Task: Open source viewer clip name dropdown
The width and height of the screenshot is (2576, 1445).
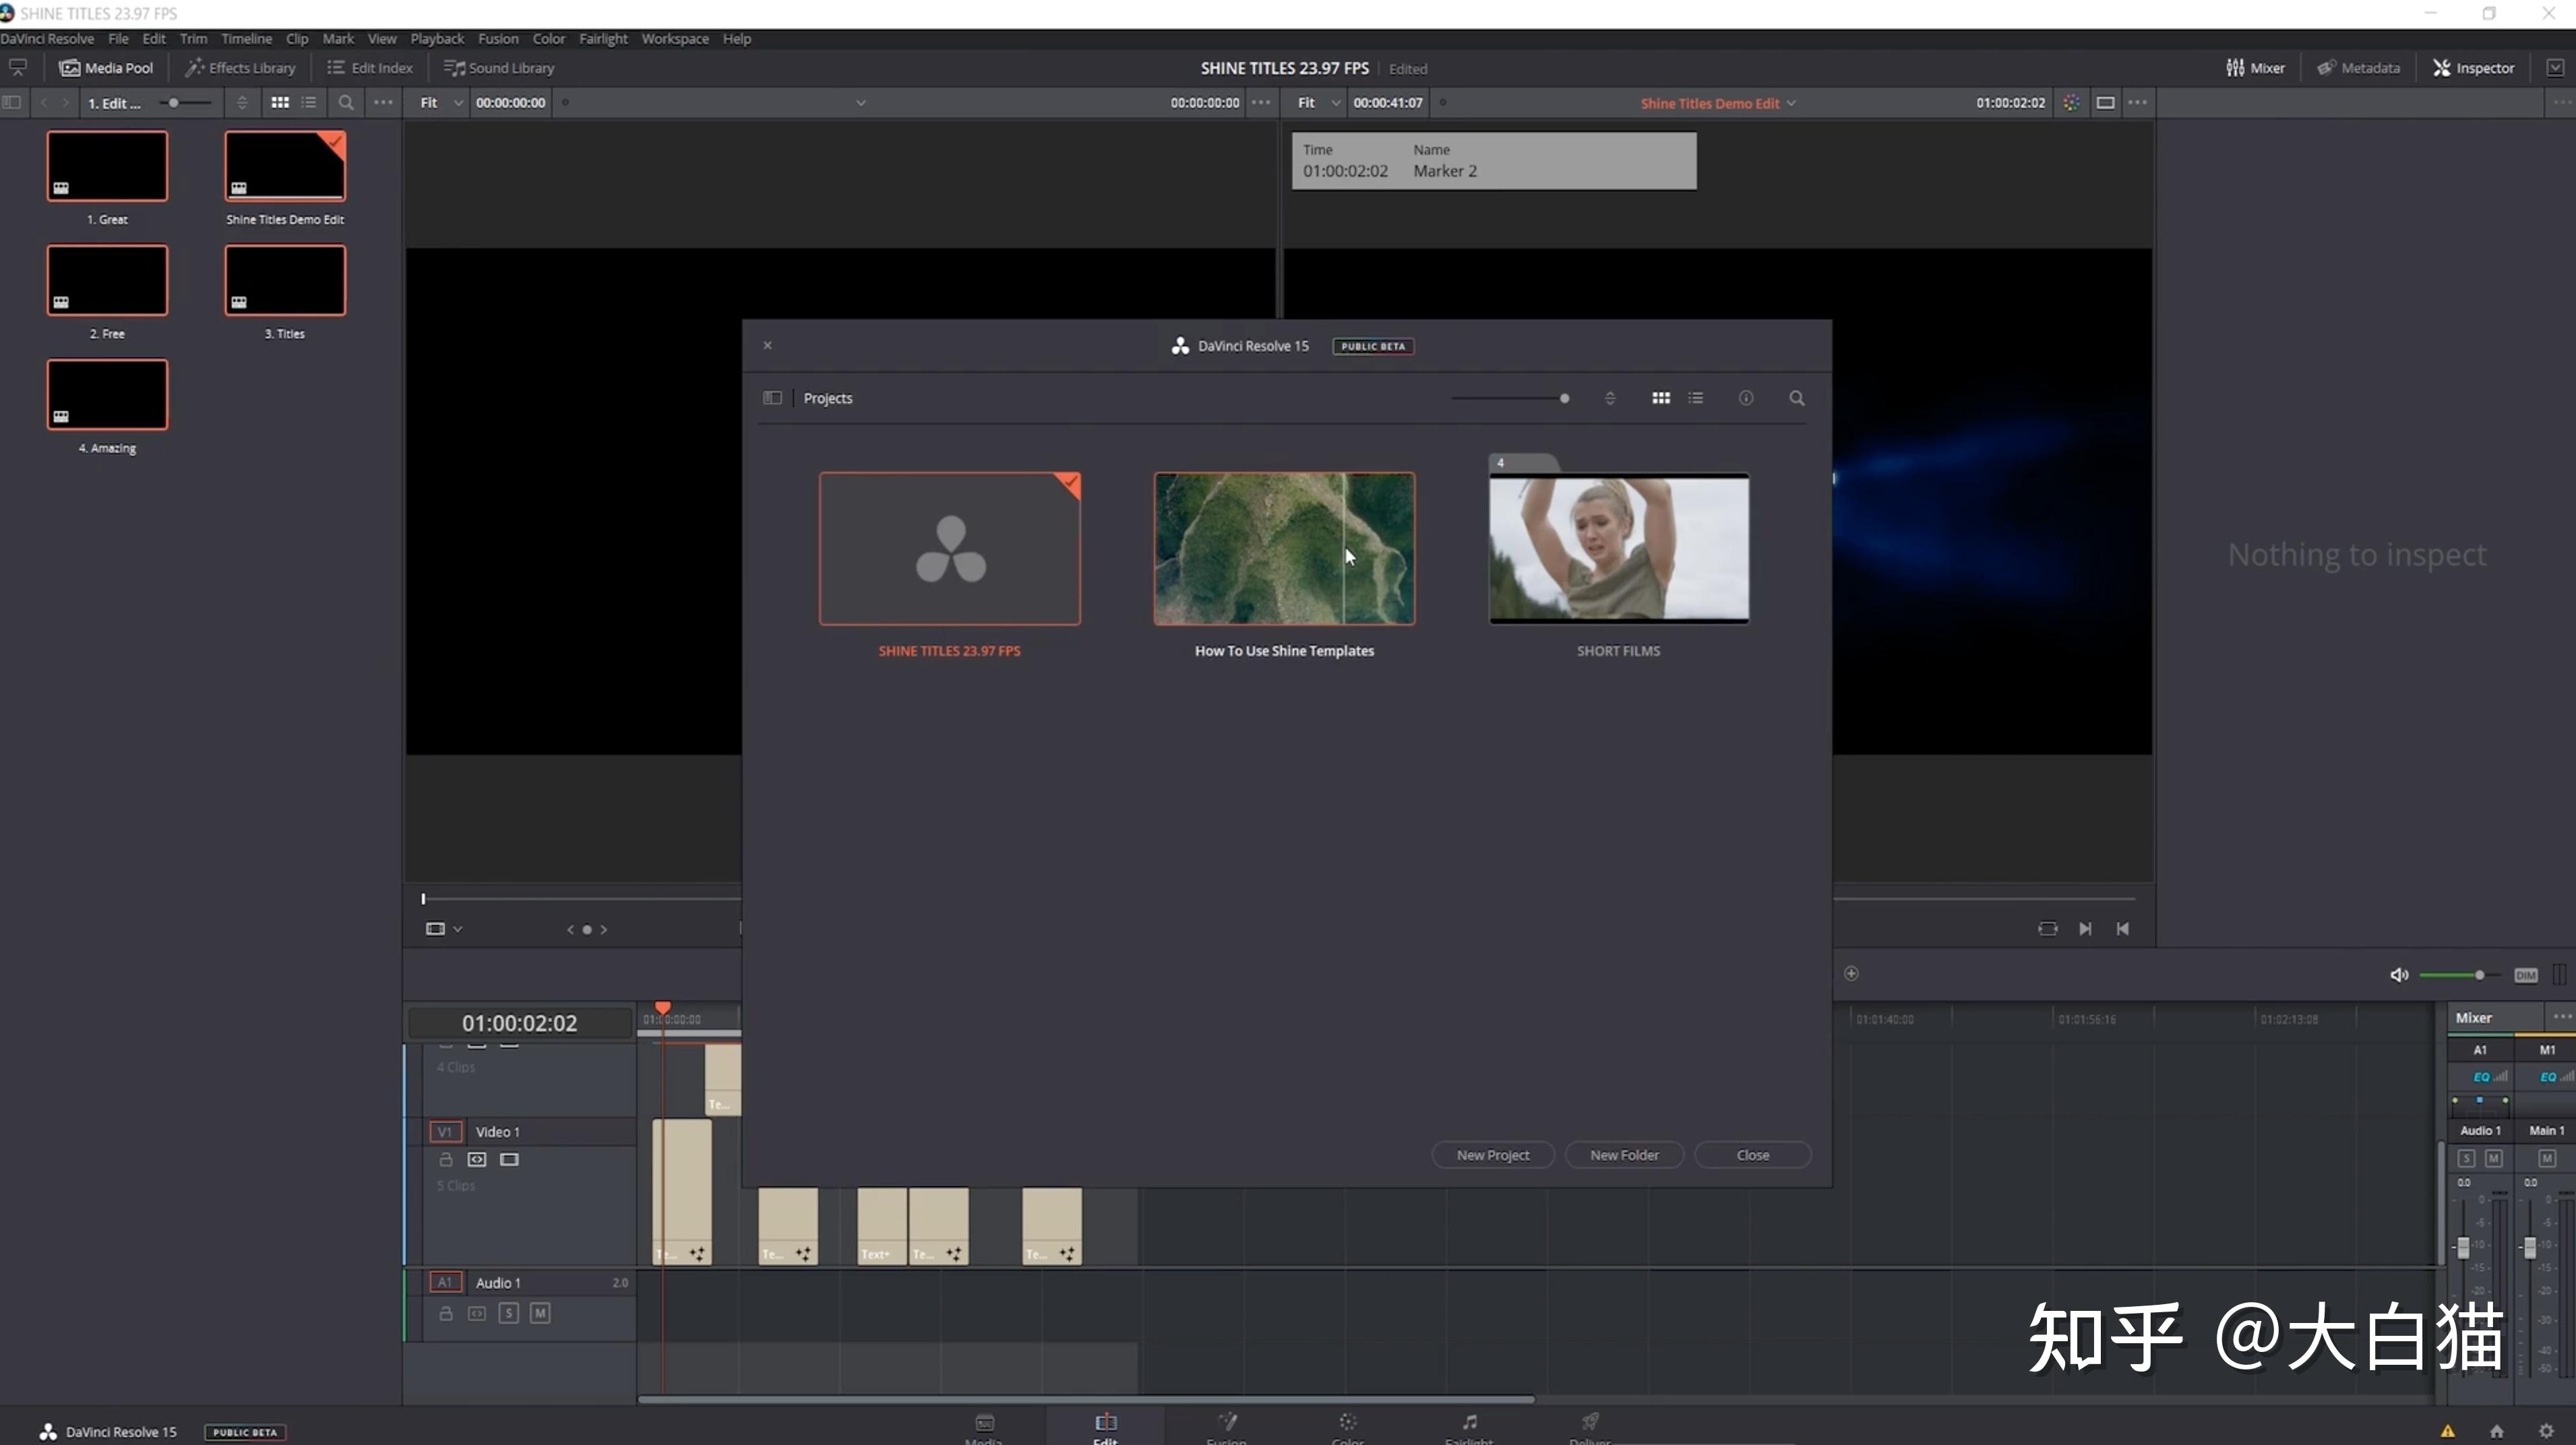Action: [861, 102]
